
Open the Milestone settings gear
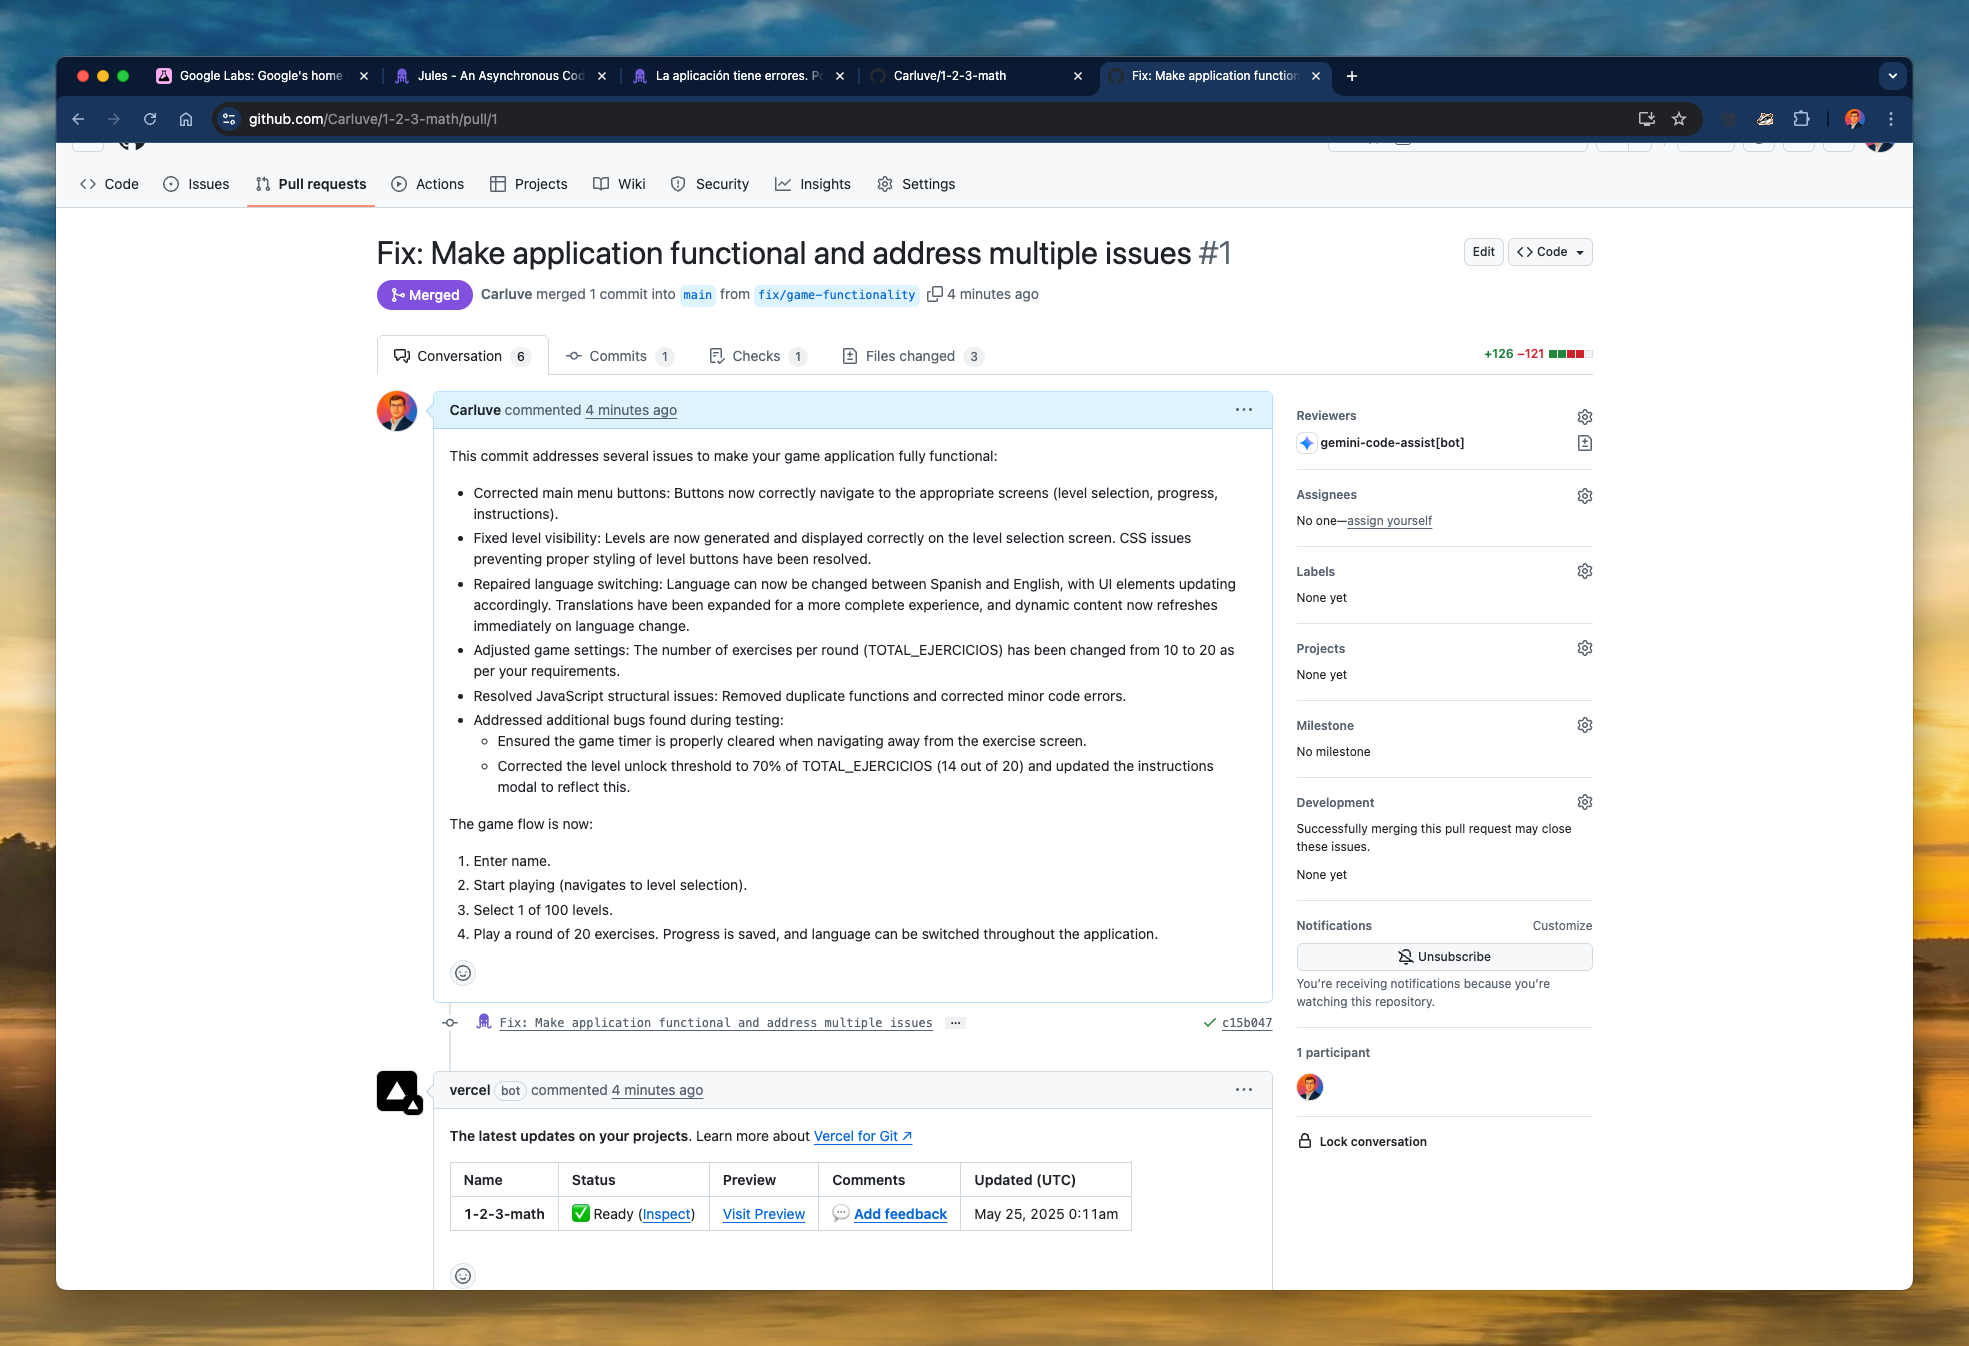click(x=1584, y=724)
